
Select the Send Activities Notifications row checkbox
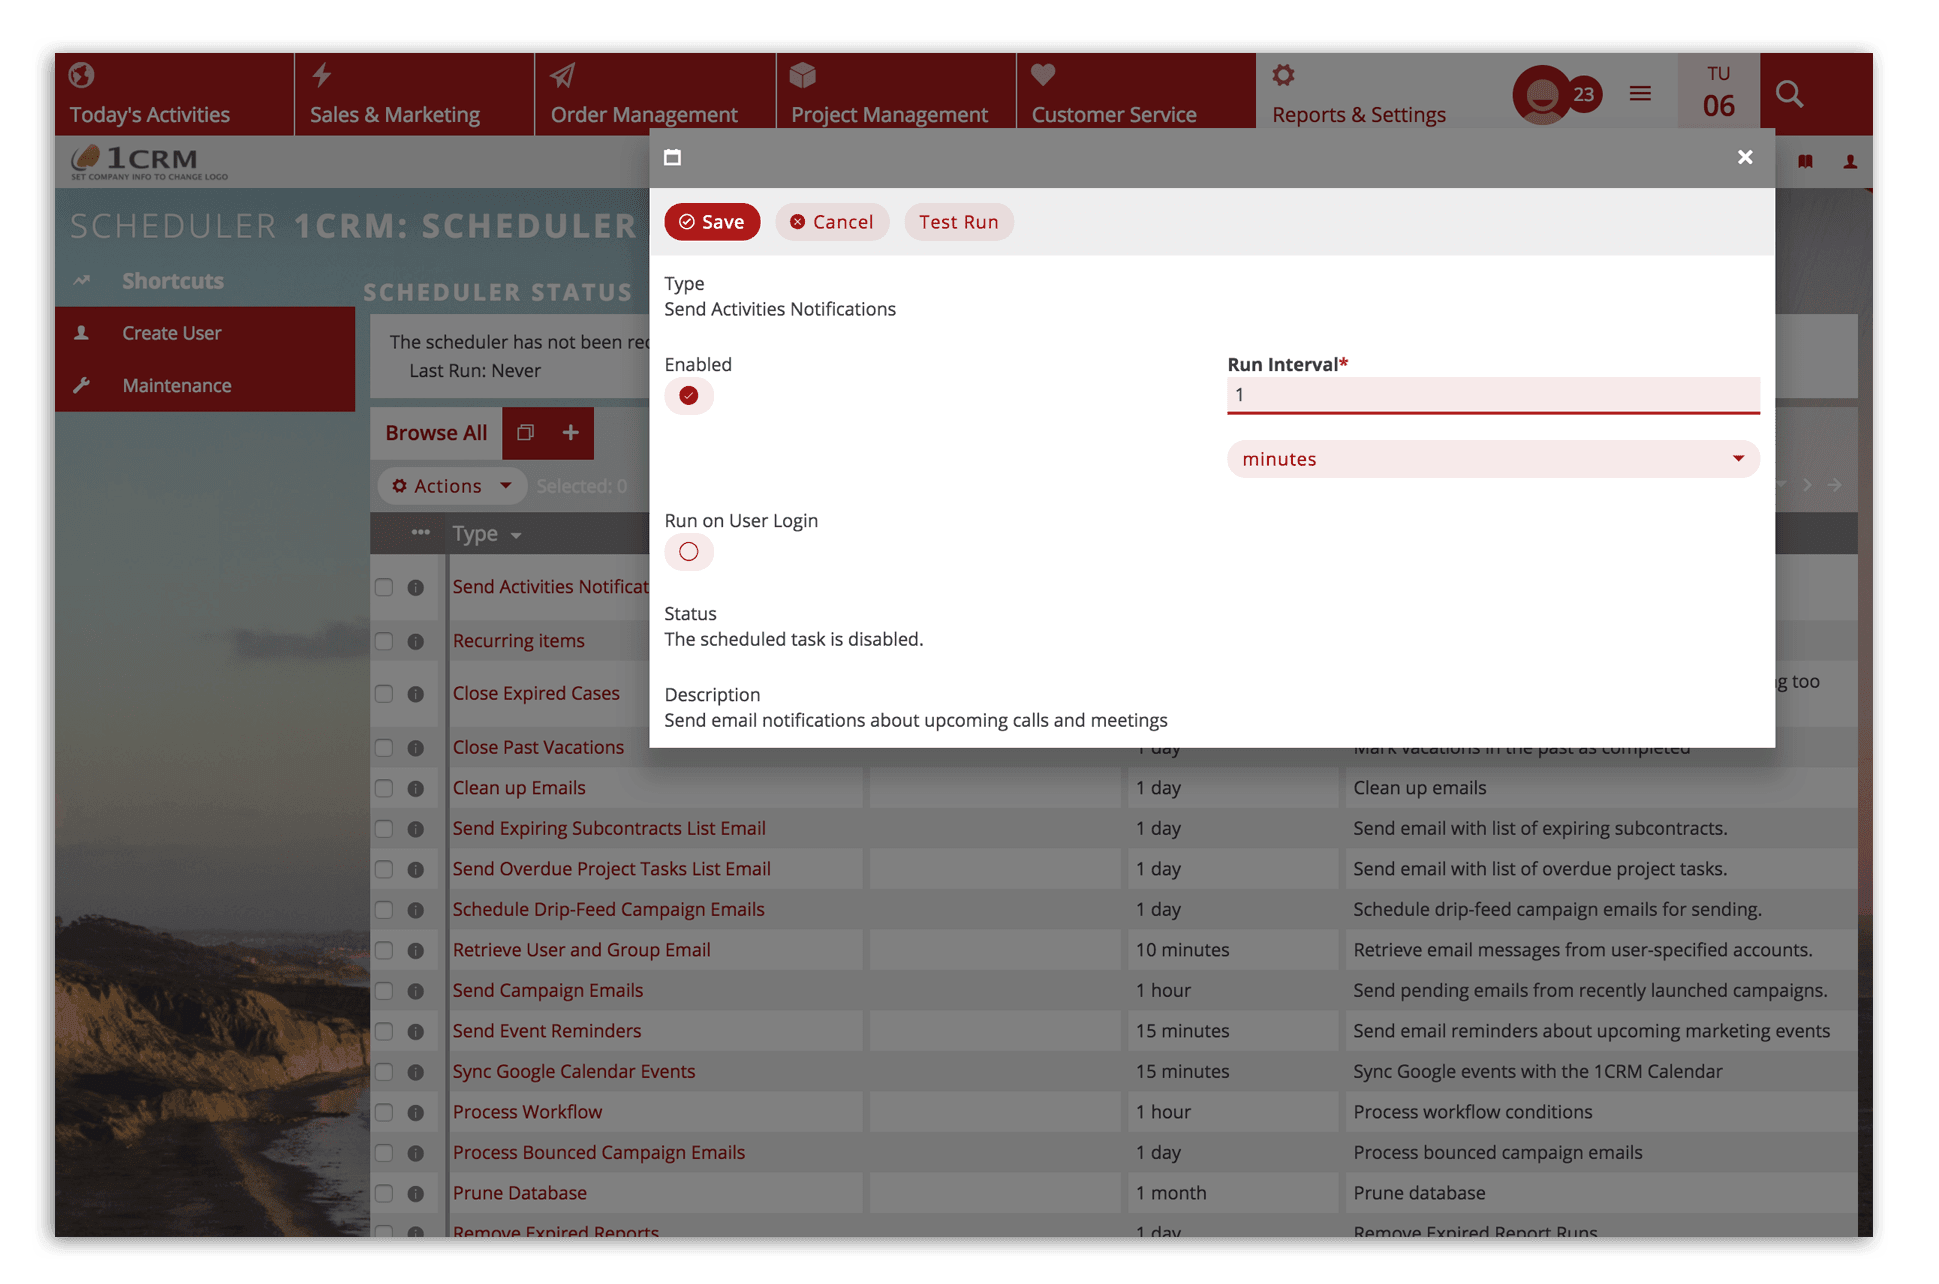click(x=384, y=587)
